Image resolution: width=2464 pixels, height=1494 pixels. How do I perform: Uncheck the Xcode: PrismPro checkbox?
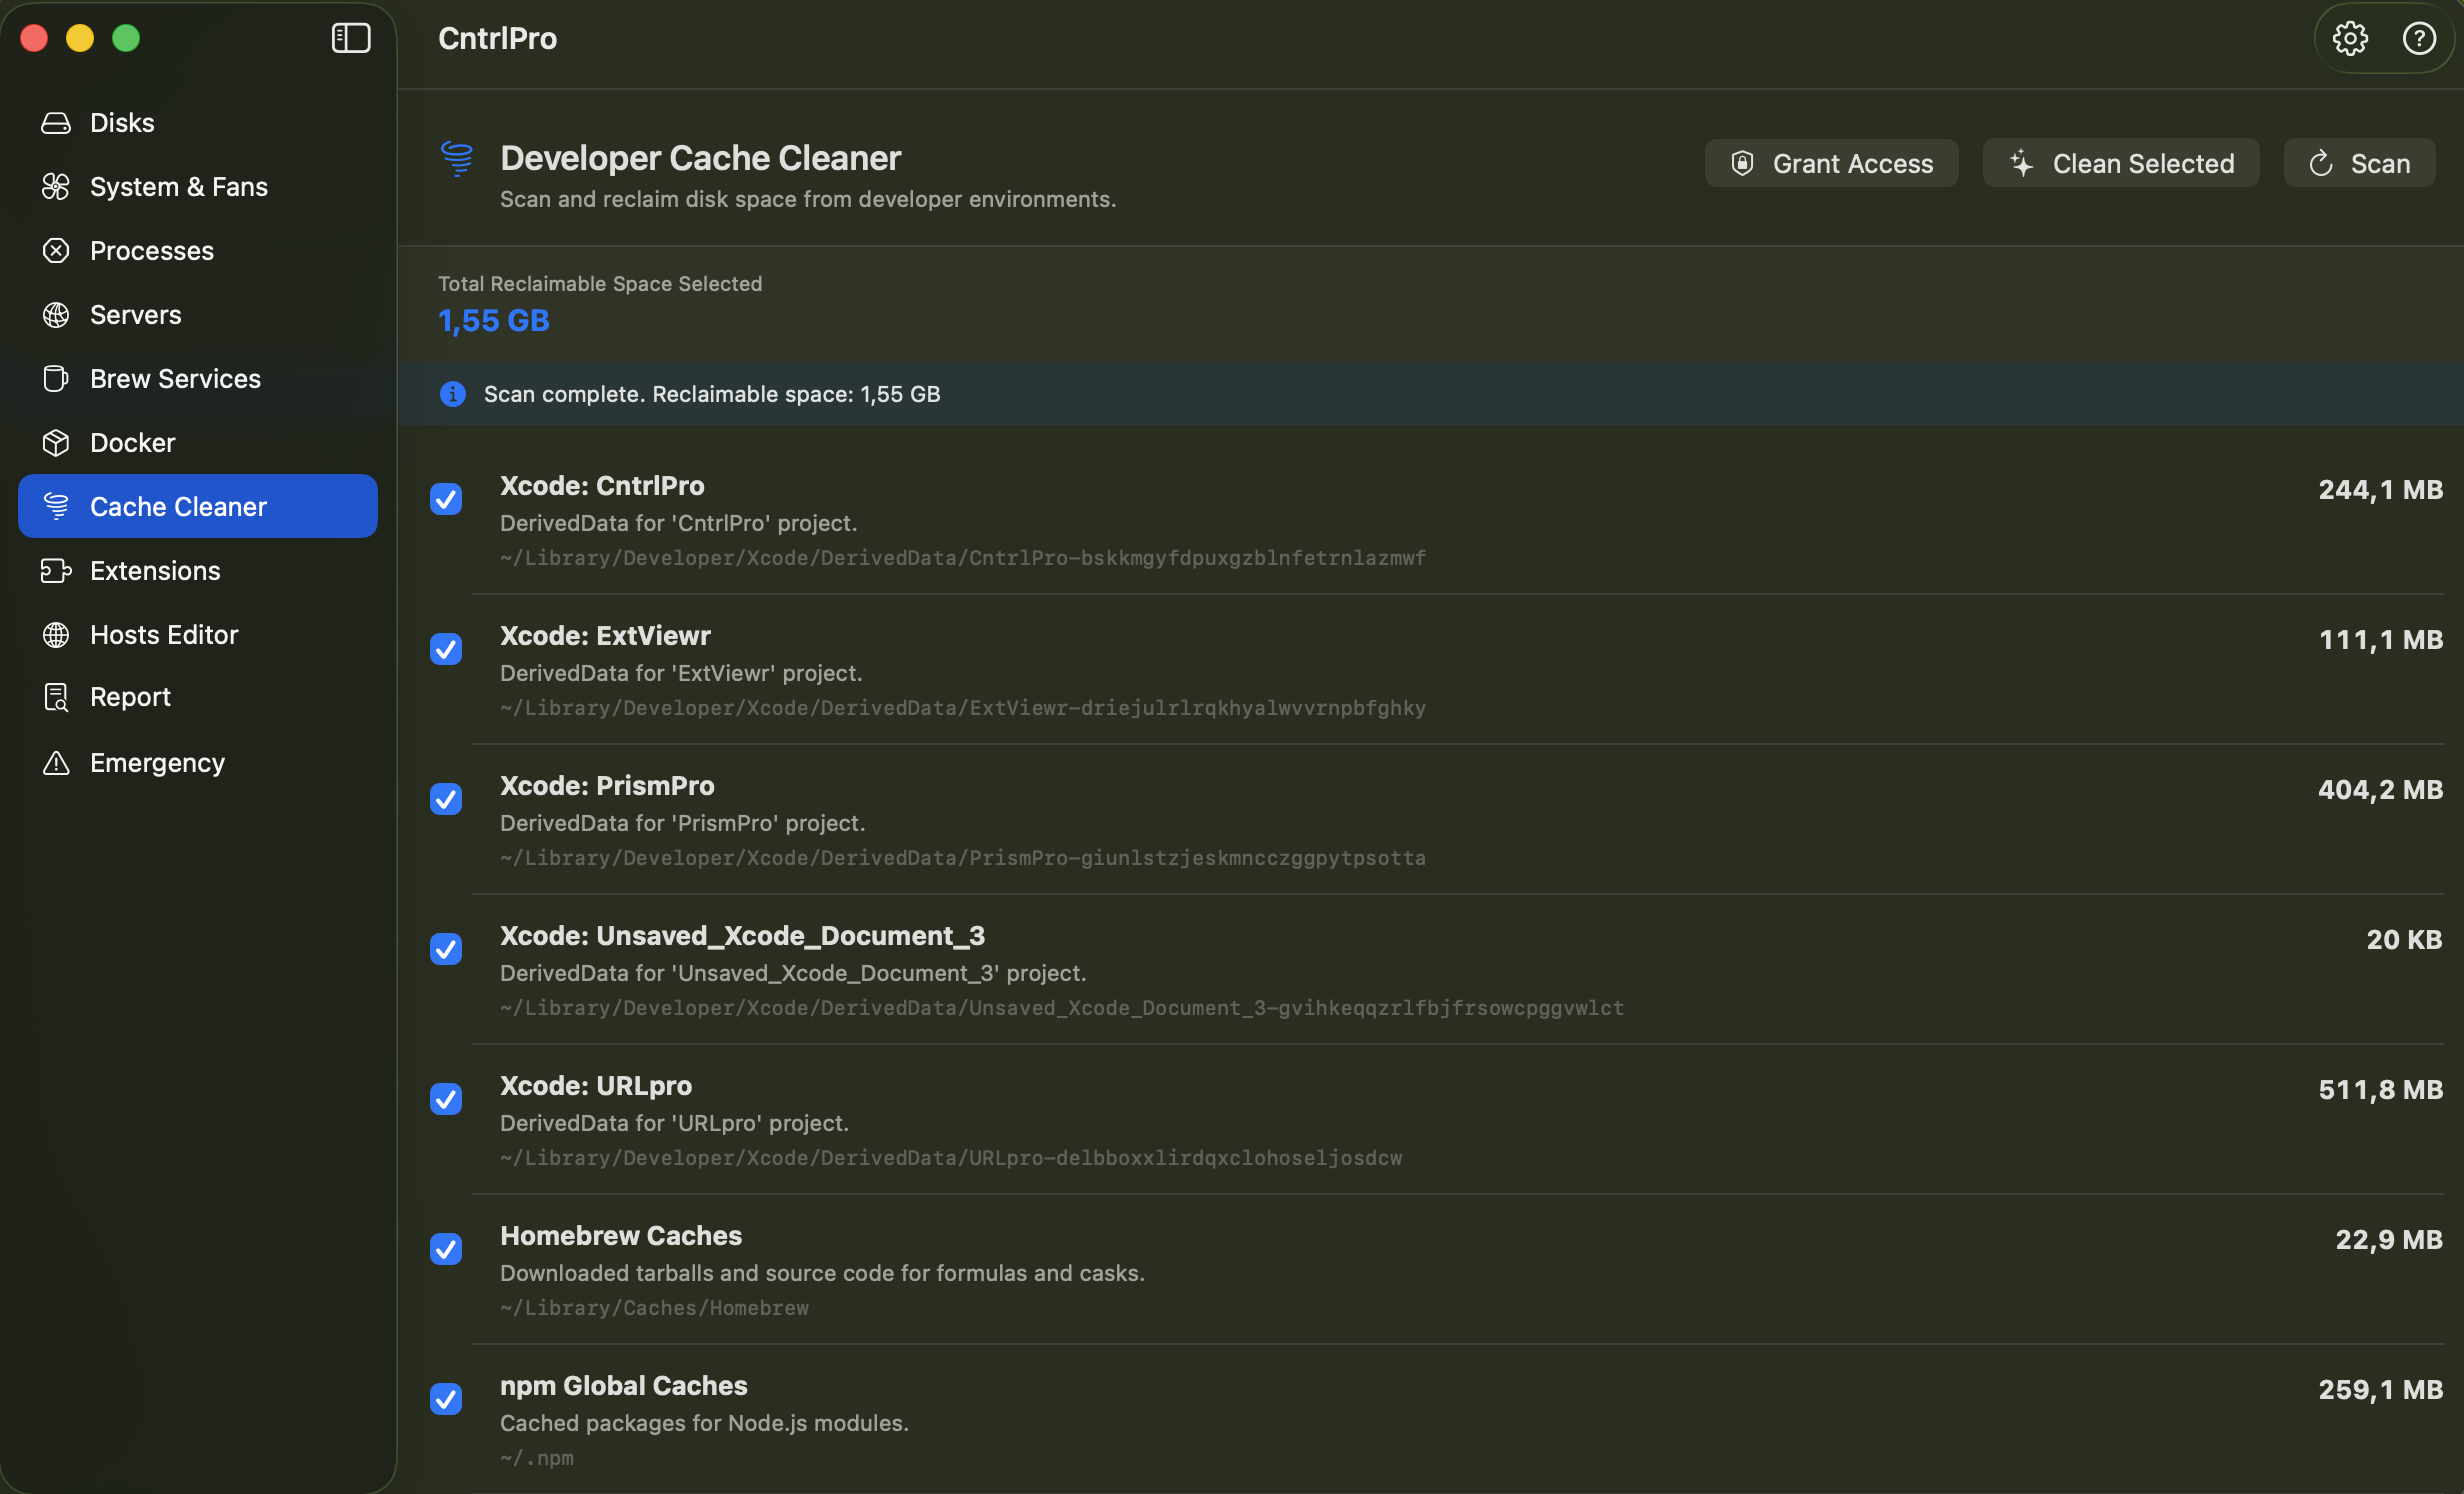pos(446,799)
